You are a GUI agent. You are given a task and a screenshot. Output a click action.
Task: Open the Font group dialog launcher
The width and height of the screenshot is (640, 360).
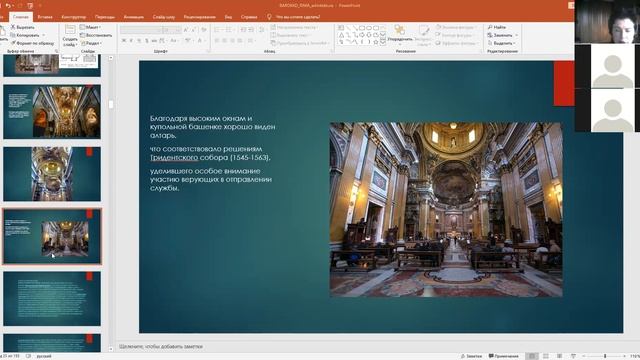[208, 51]
